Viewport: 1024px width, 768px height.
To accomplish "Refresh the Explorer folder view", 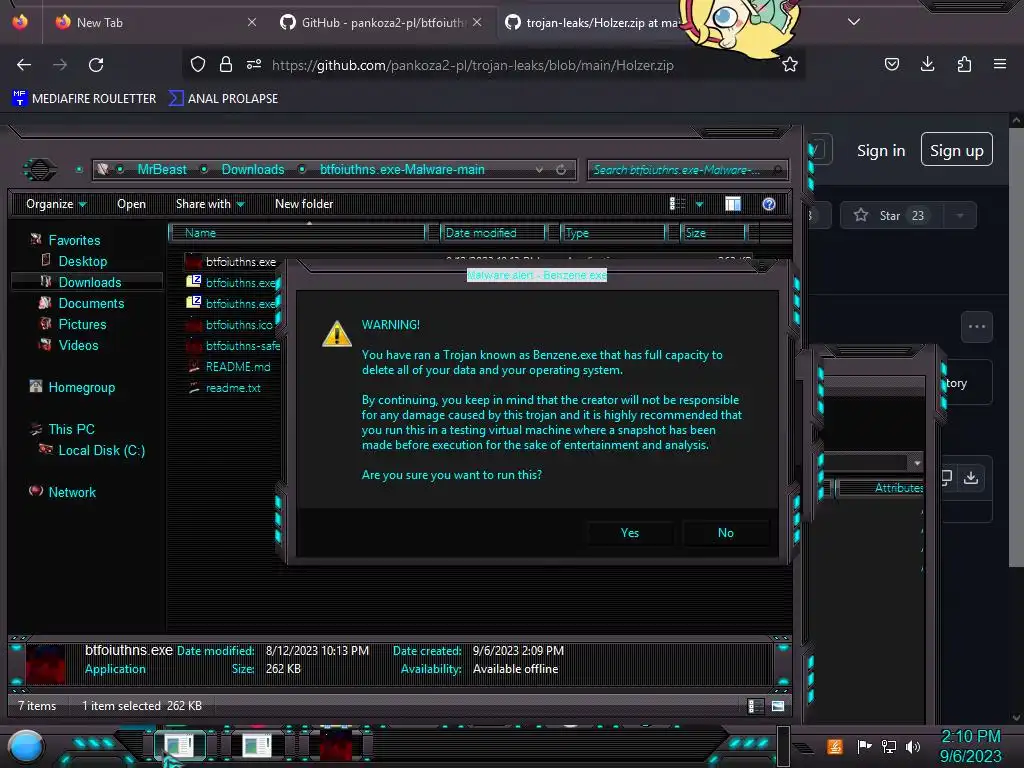I will point(561,170).
